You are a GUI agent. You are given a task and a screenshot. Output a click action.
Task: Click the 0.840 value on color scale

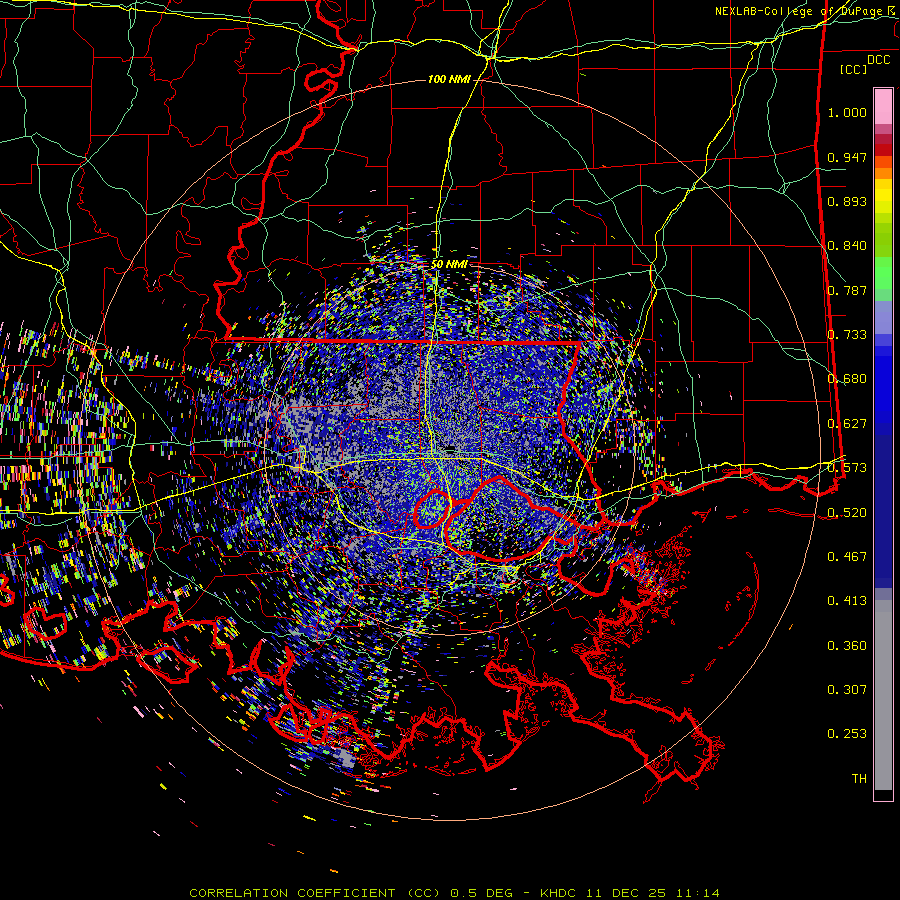847,246
